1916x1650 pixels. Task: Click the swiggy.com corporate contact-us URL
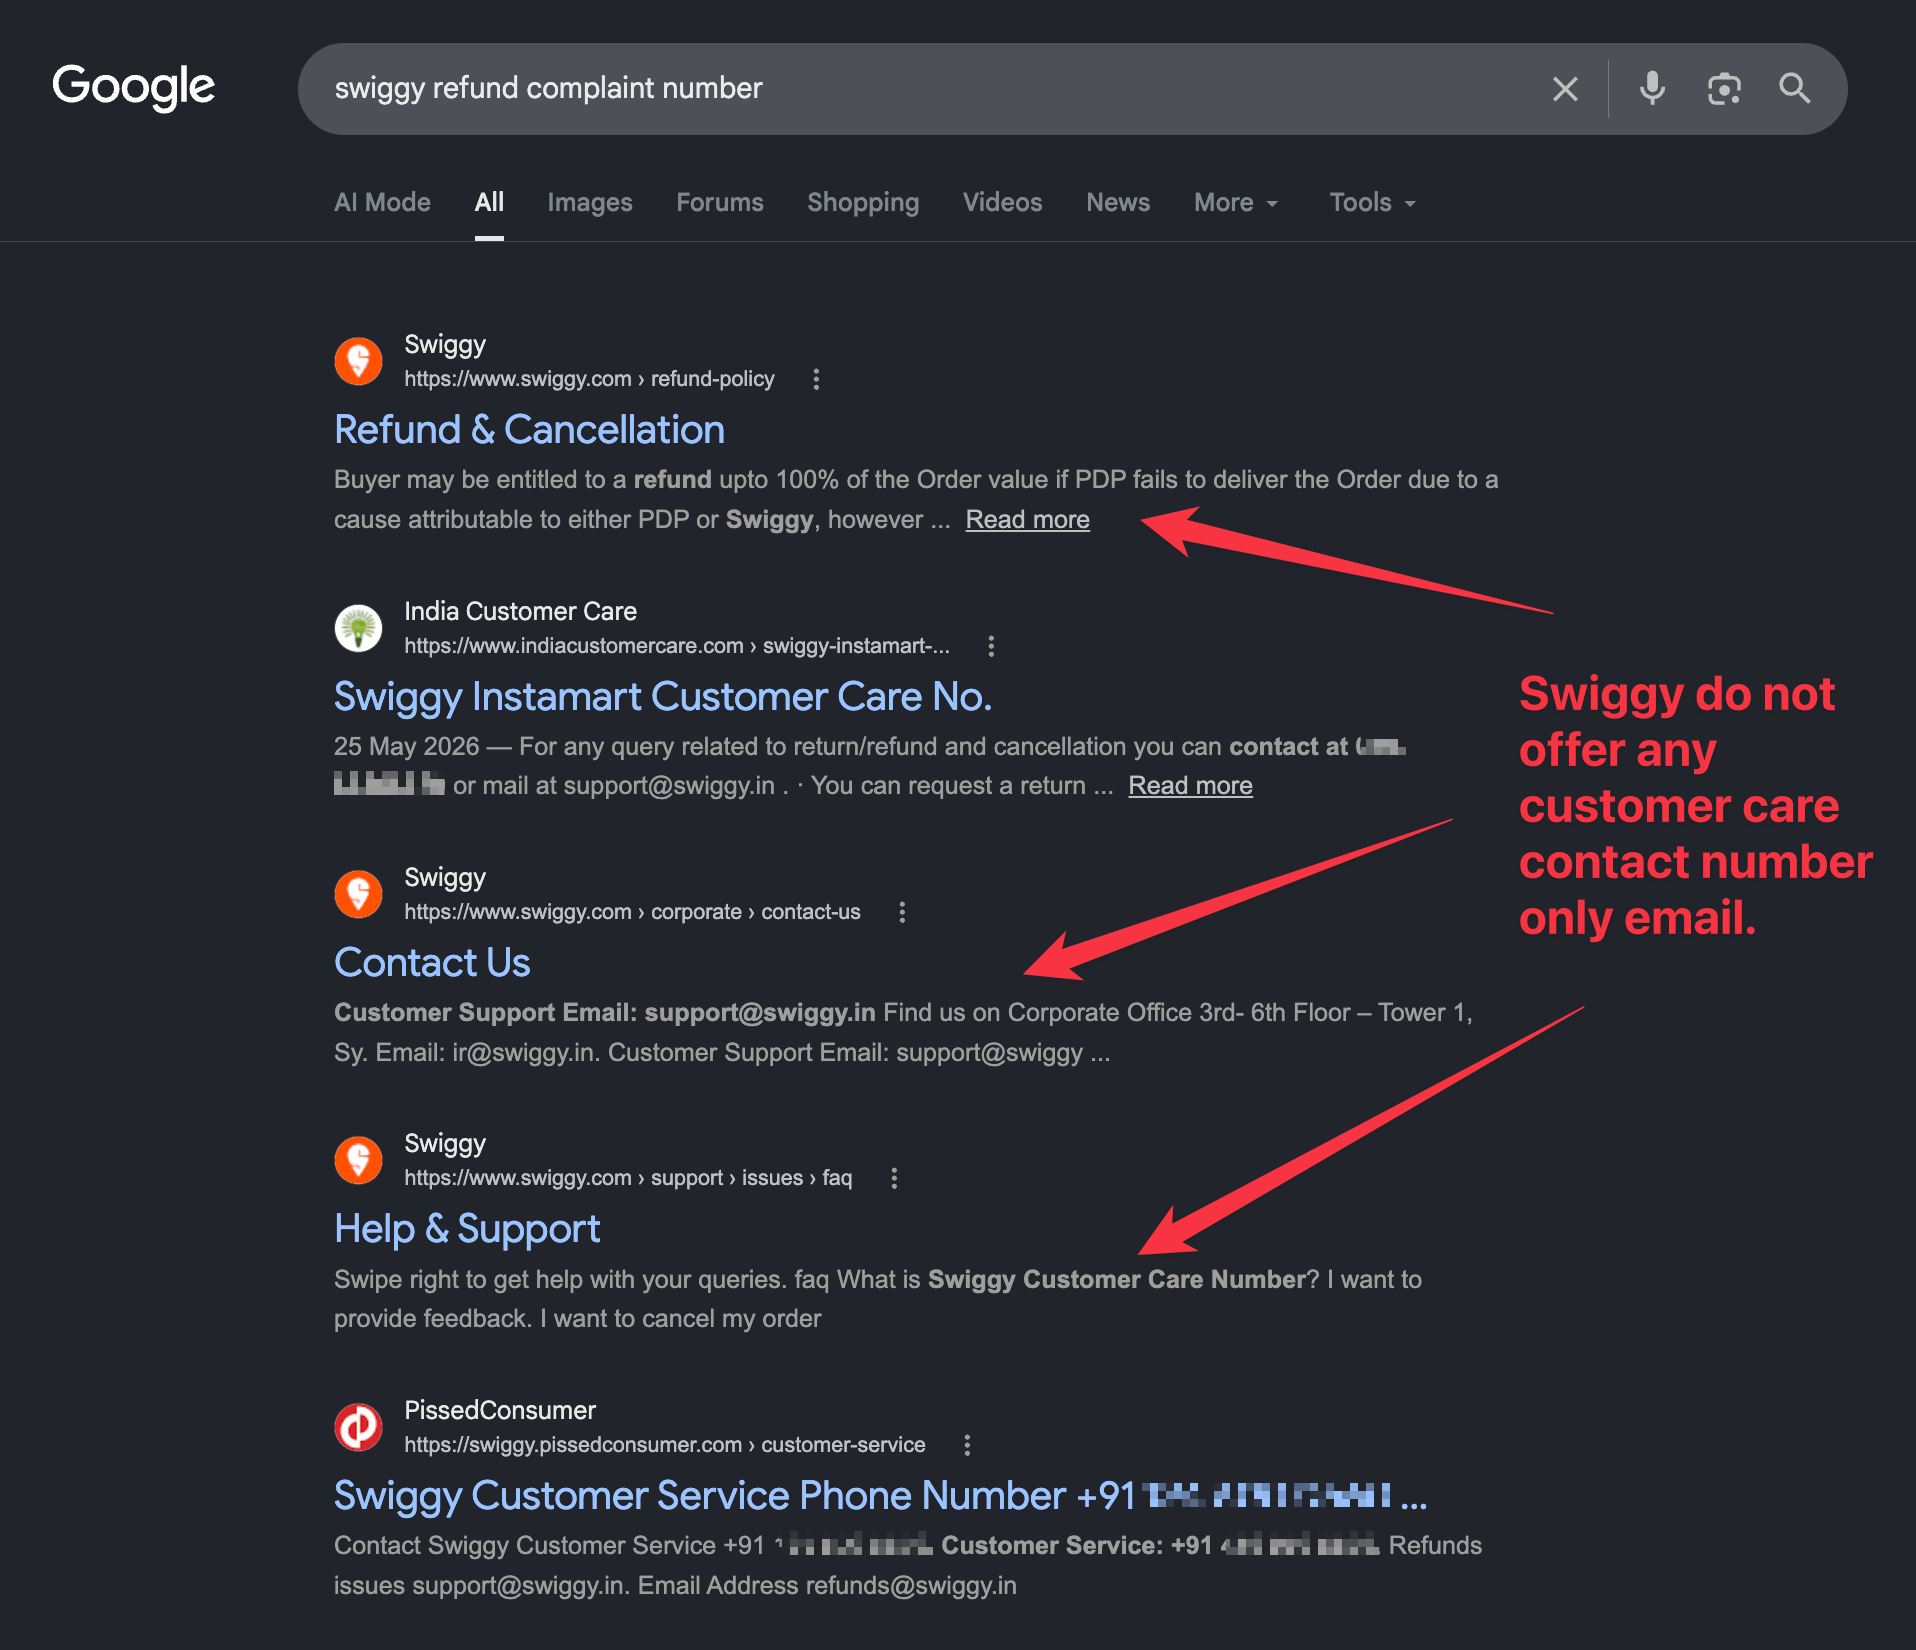632,912
